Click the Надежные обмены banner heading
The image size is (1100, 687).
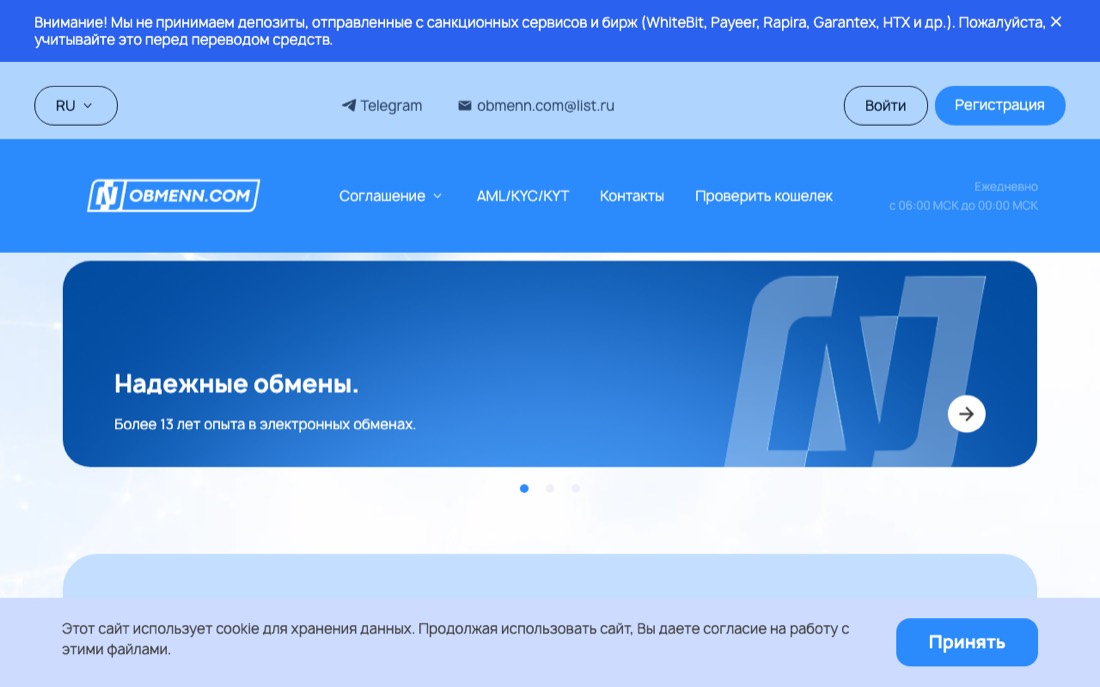(236, 384)
